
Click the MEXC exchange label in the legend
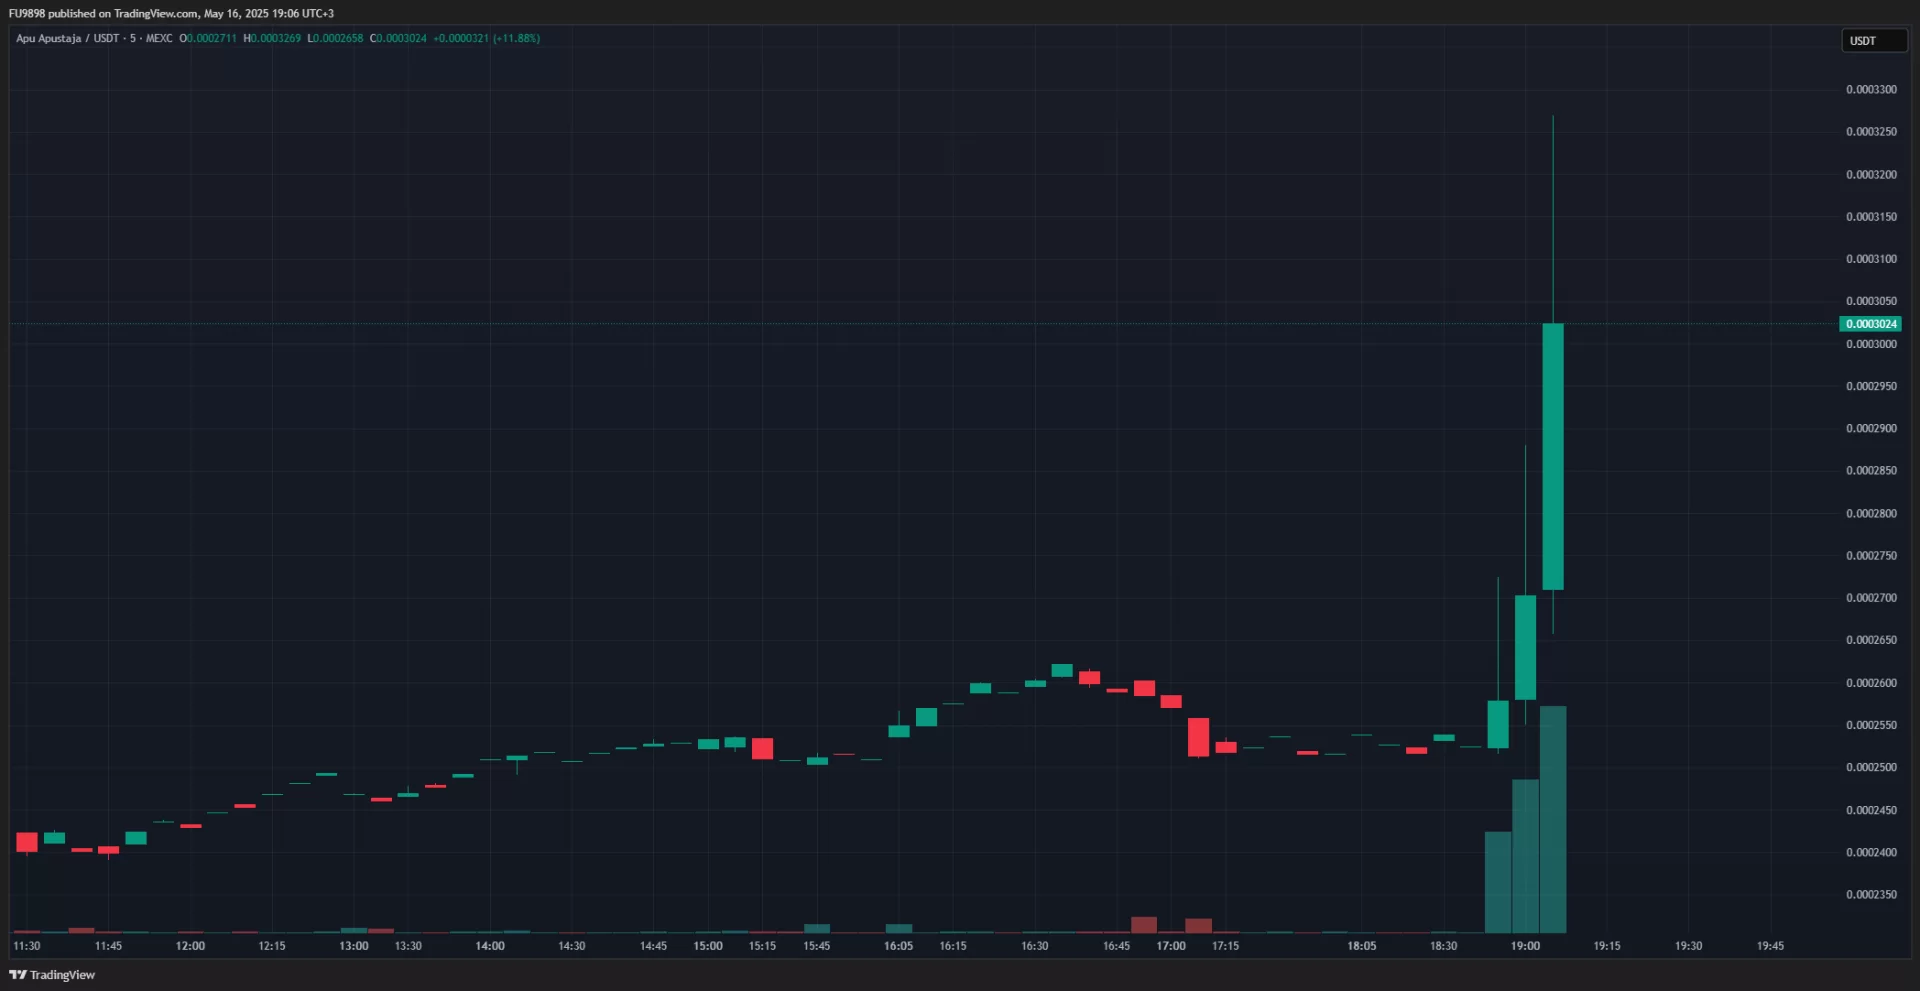(159, 39)
